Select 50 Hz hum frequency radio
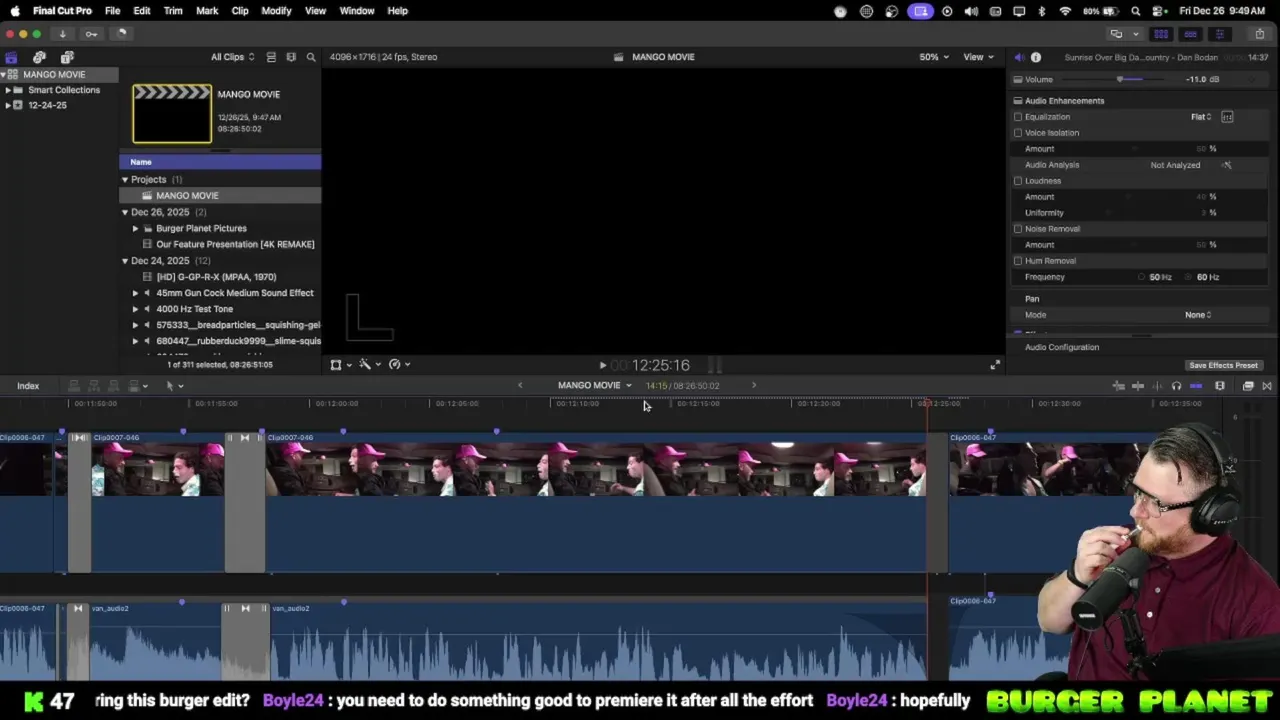Viewport: 1280px width, 720px height. click(x=1142, y=277)
